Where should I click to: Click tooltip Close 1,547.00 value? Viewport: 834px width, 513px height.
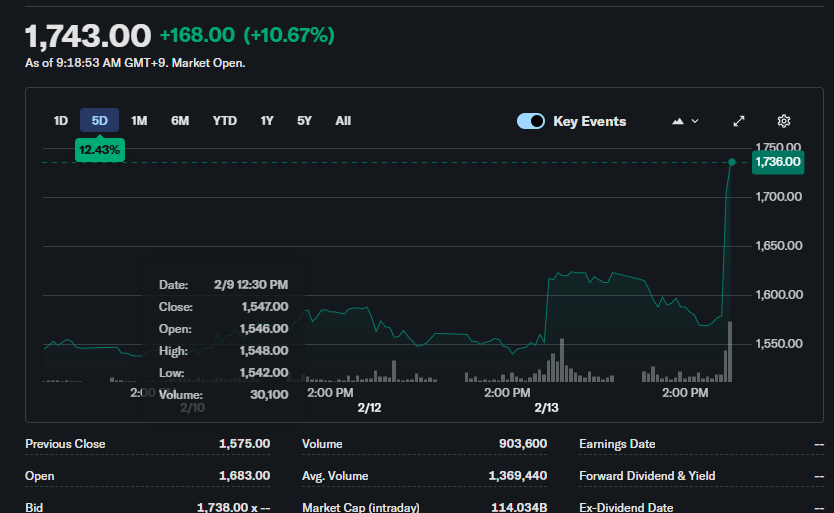(x=264, y=307)
